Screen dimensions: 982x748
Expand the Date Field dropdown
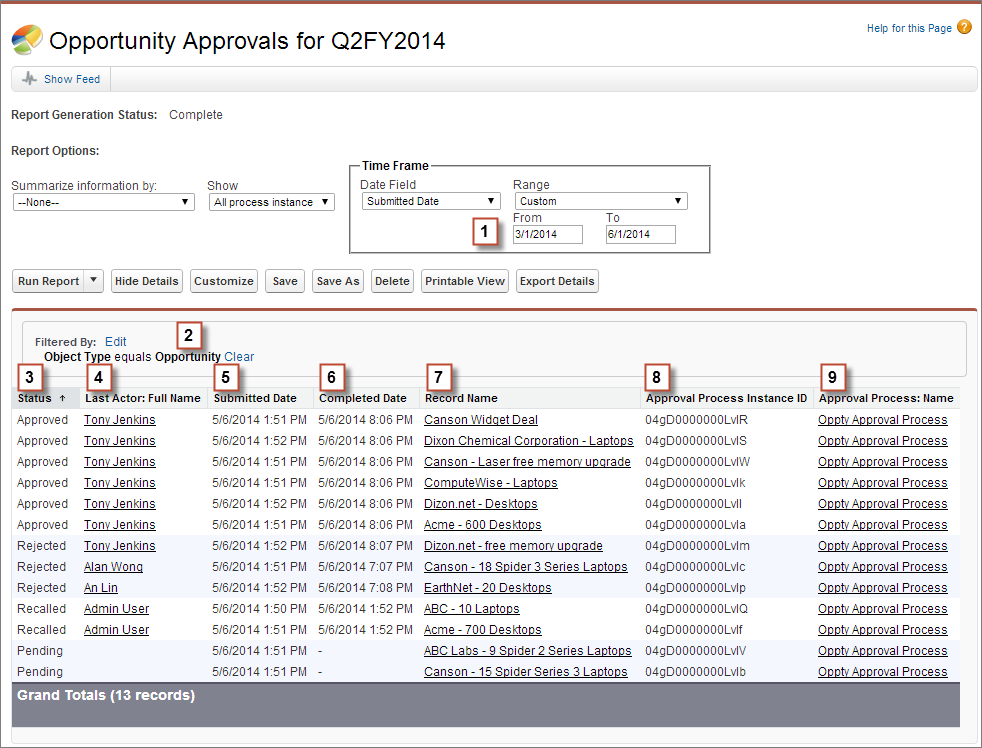430,201
